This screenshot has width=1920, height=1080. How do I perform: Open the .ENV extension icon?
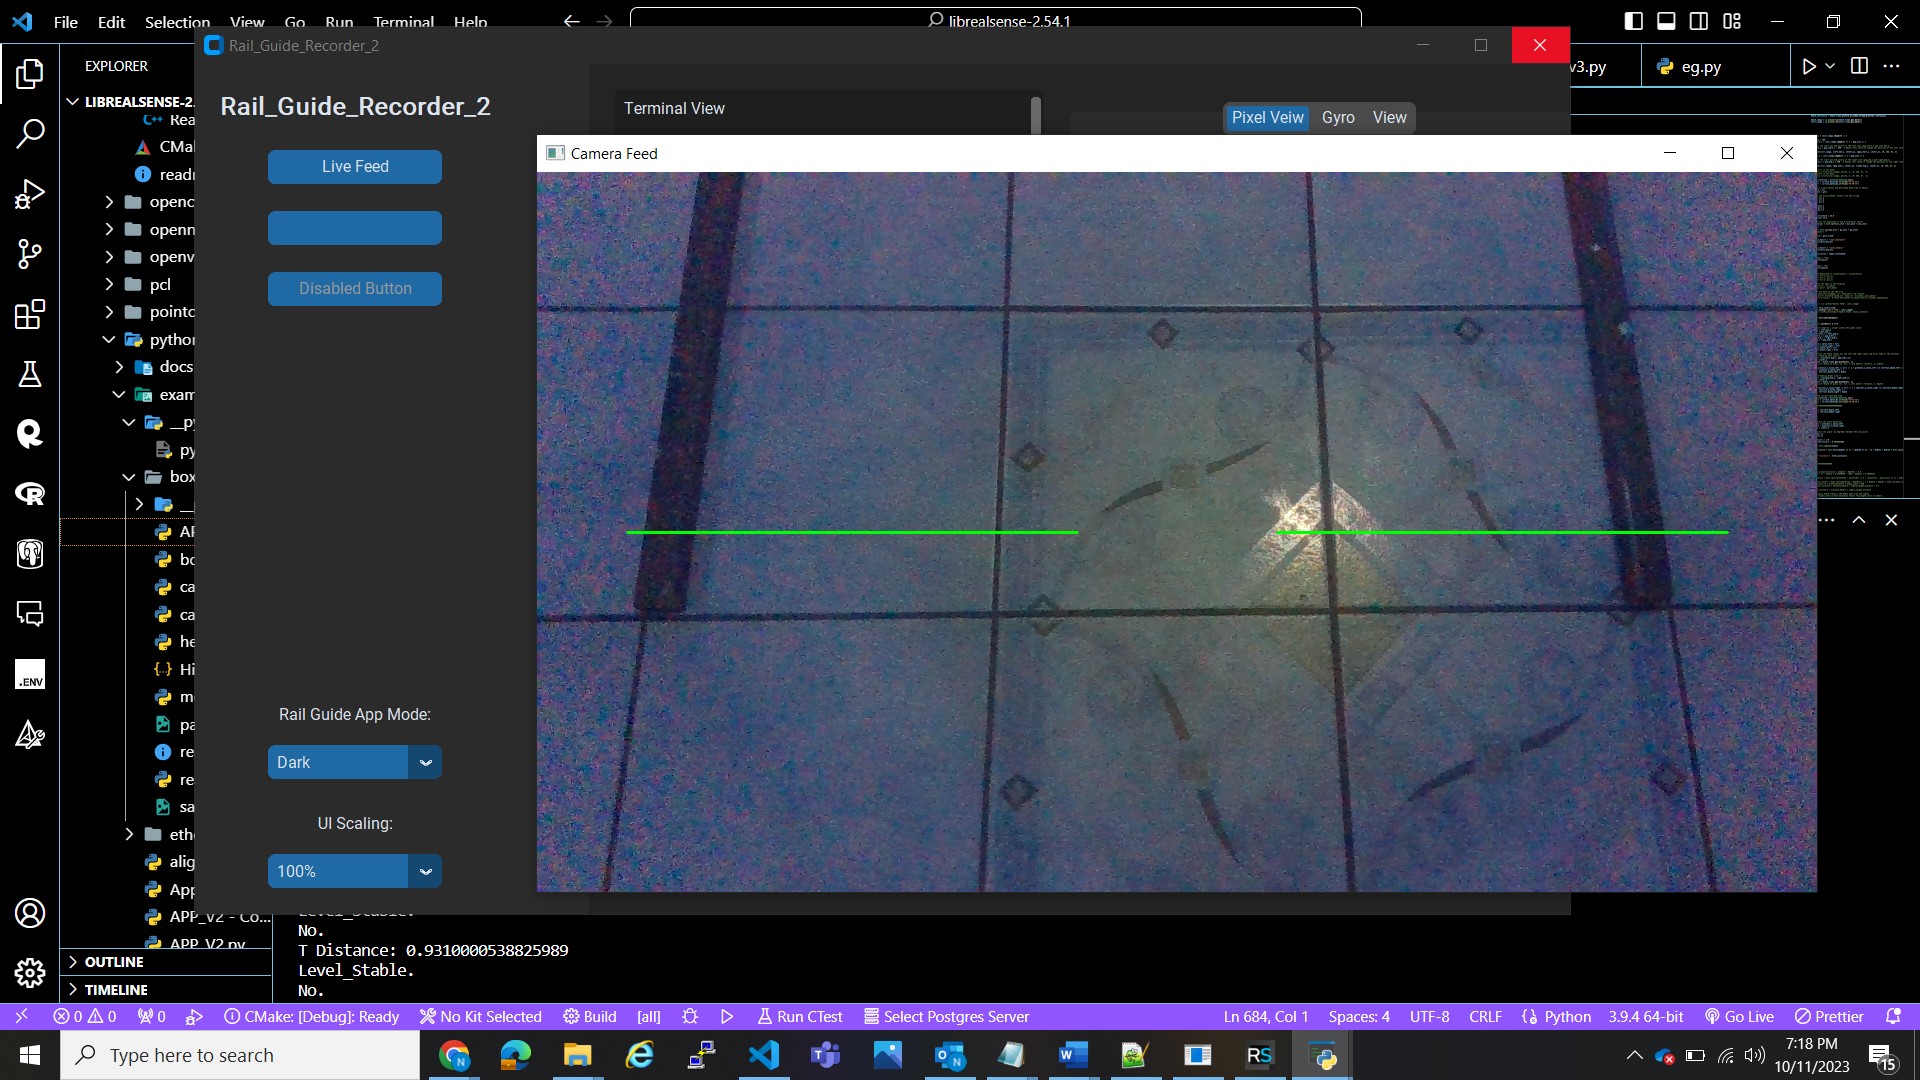[x=30, y=674]
